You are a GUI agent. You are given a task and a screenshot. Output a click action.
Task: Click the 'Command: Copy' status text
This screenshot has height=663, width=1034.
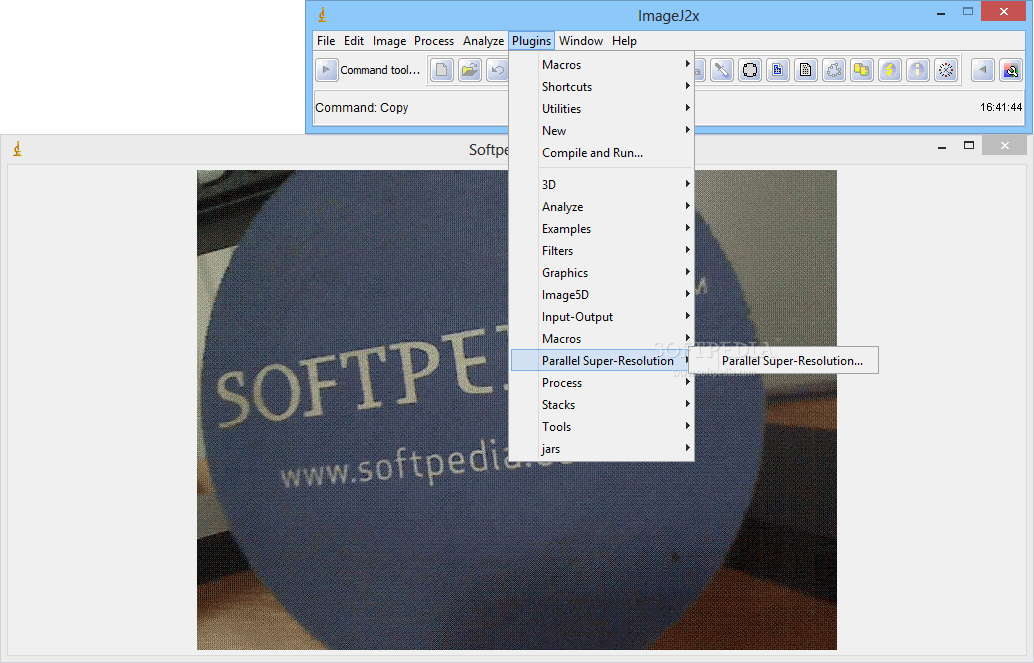361,108
